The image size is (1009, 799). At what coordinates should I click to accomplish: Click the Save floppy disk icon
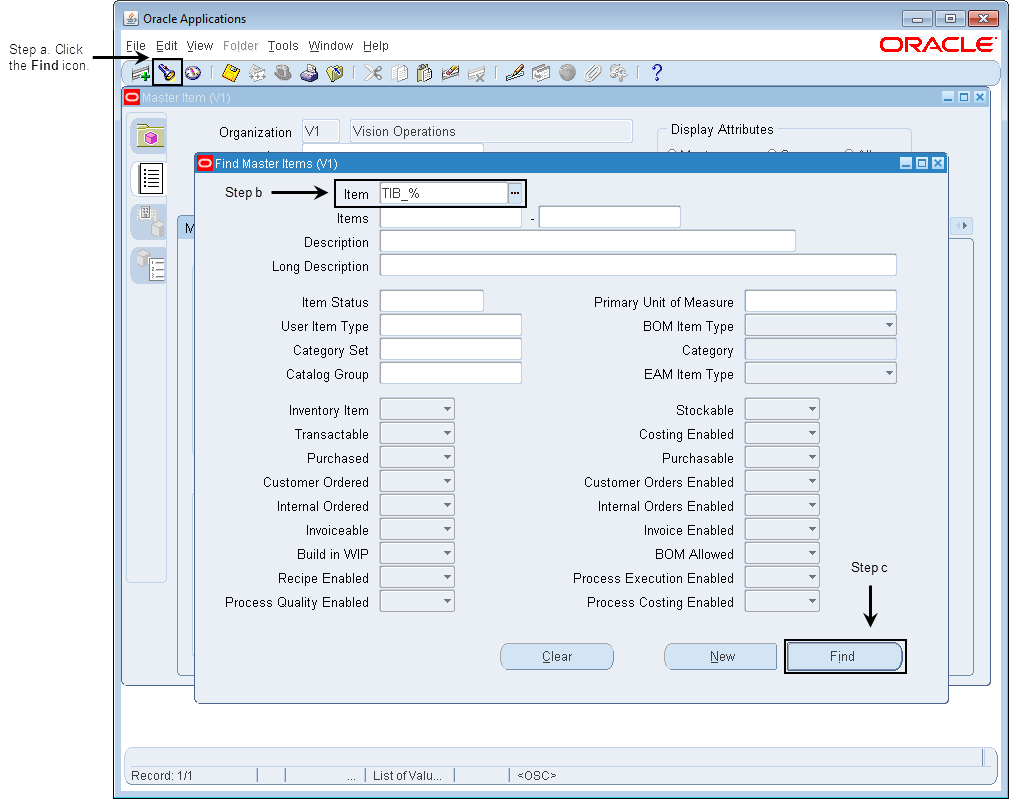point(231,73)
